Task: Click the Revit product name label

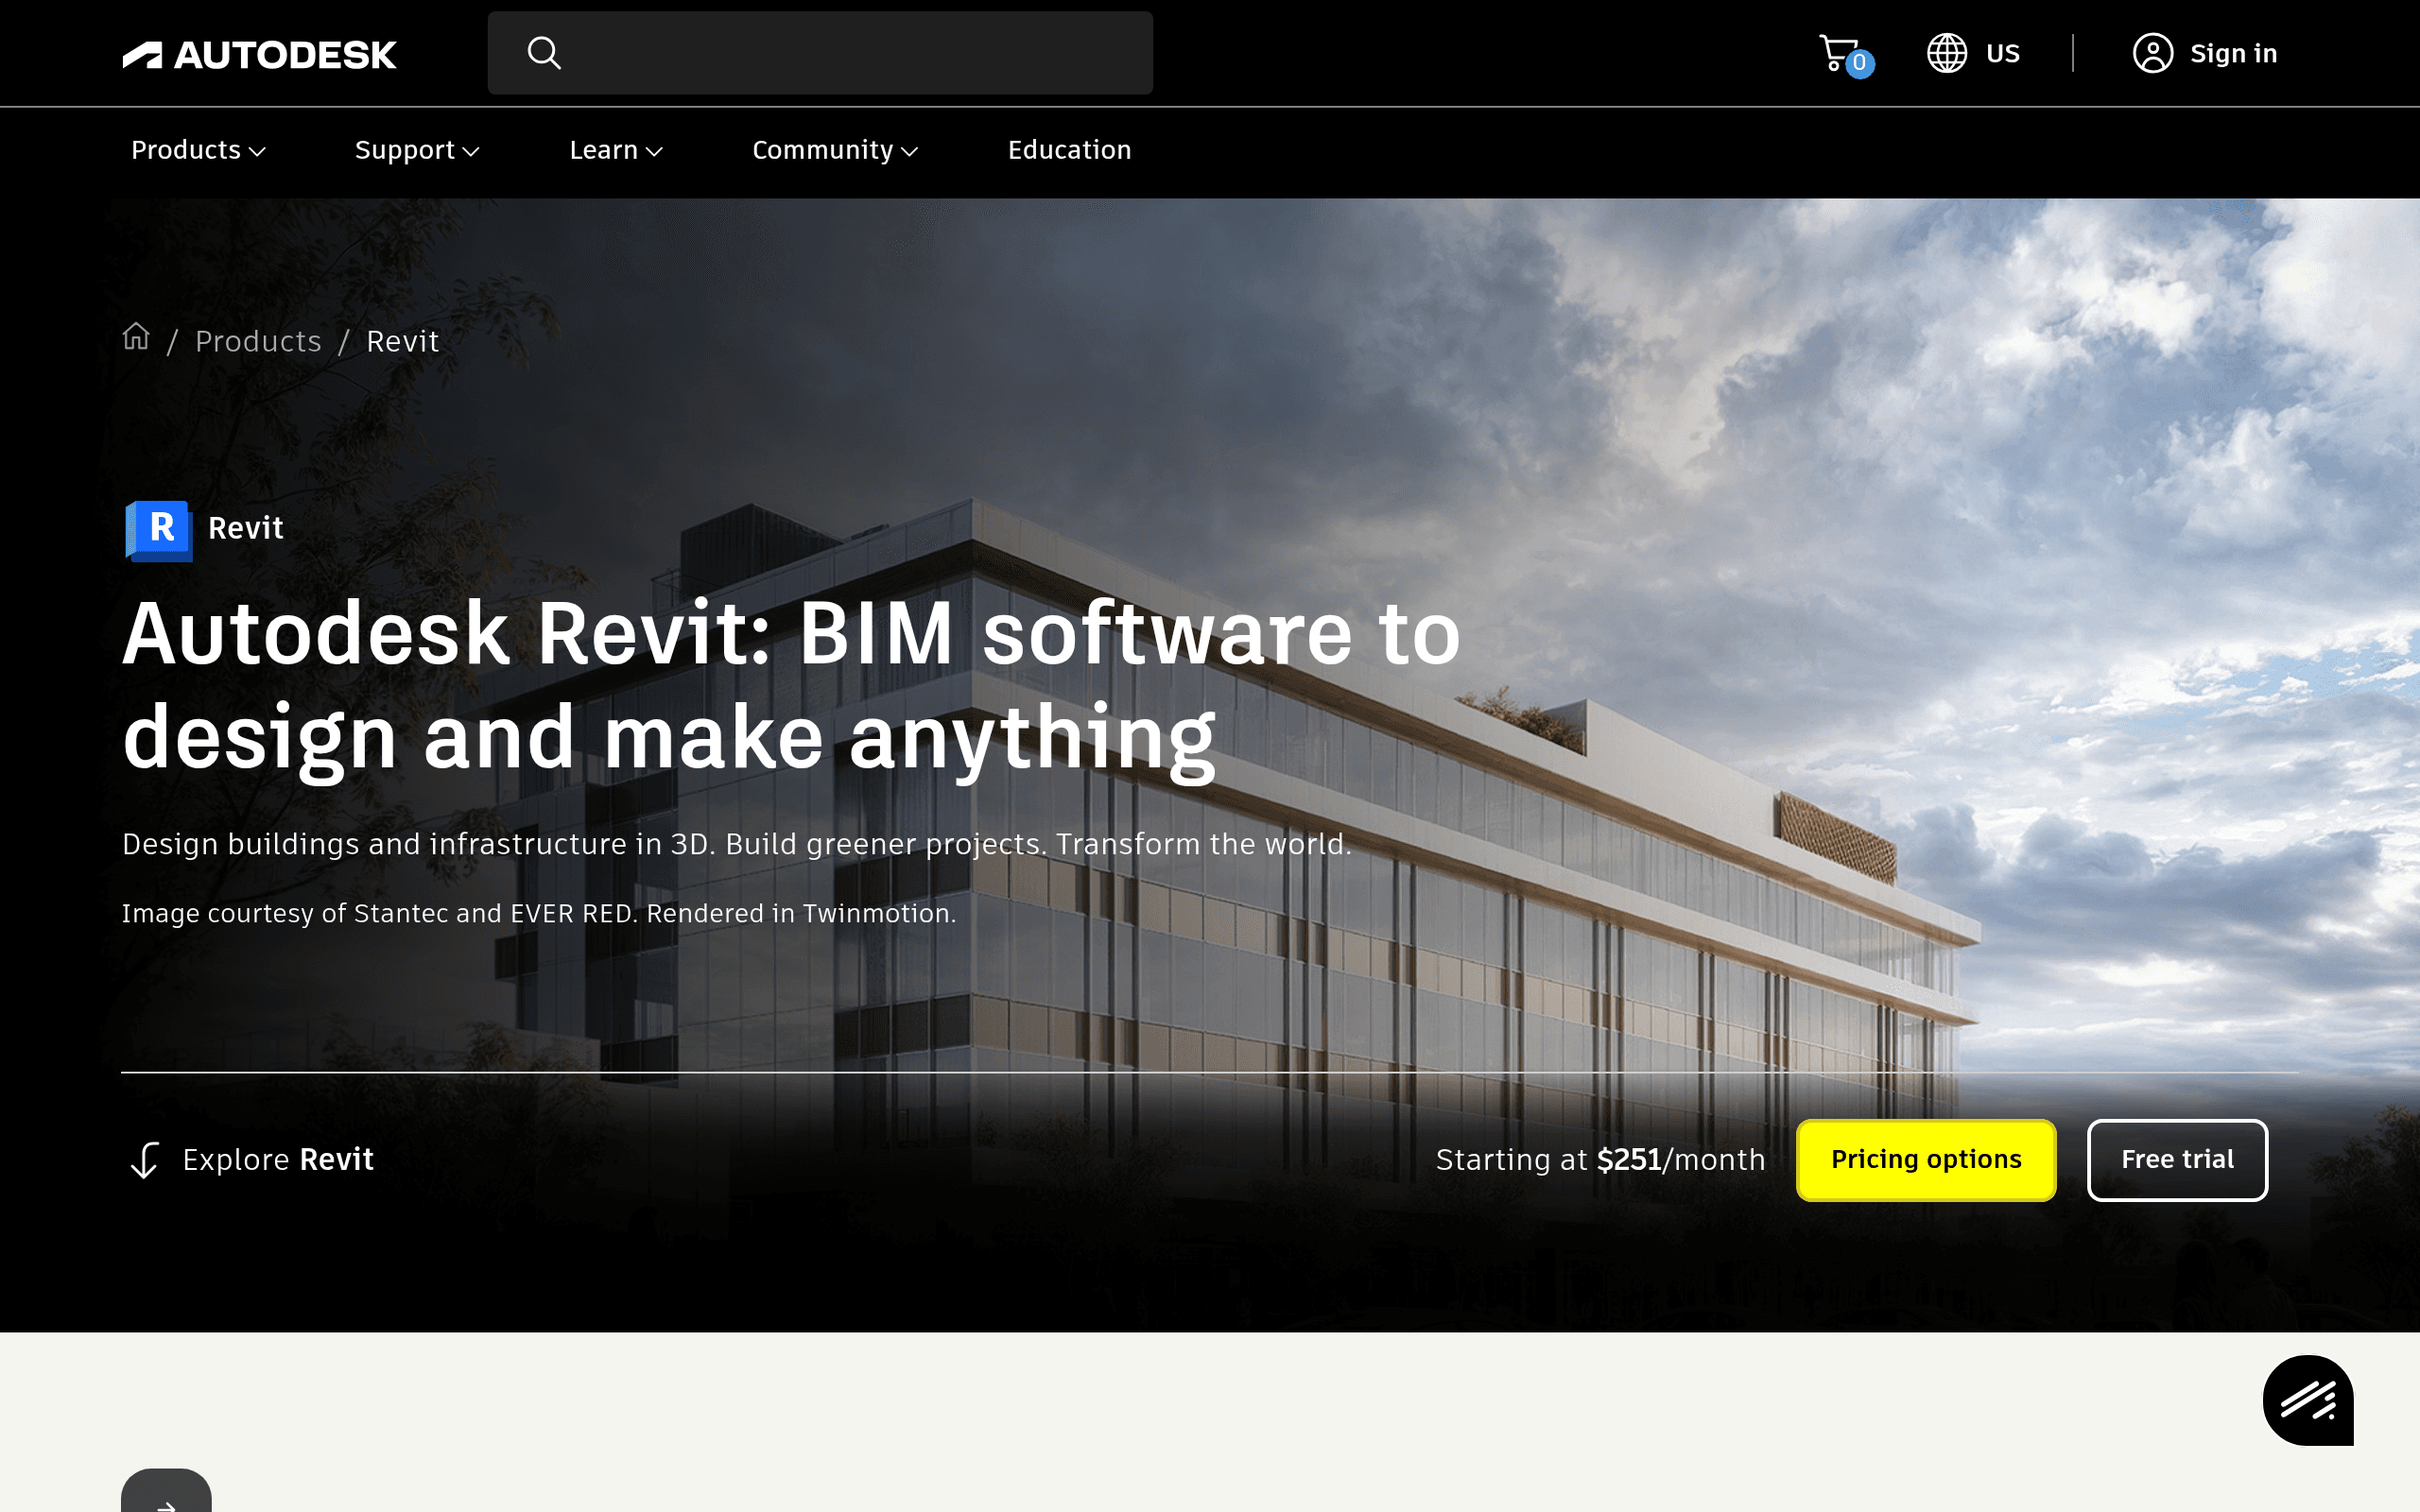Action: (246, 528)
